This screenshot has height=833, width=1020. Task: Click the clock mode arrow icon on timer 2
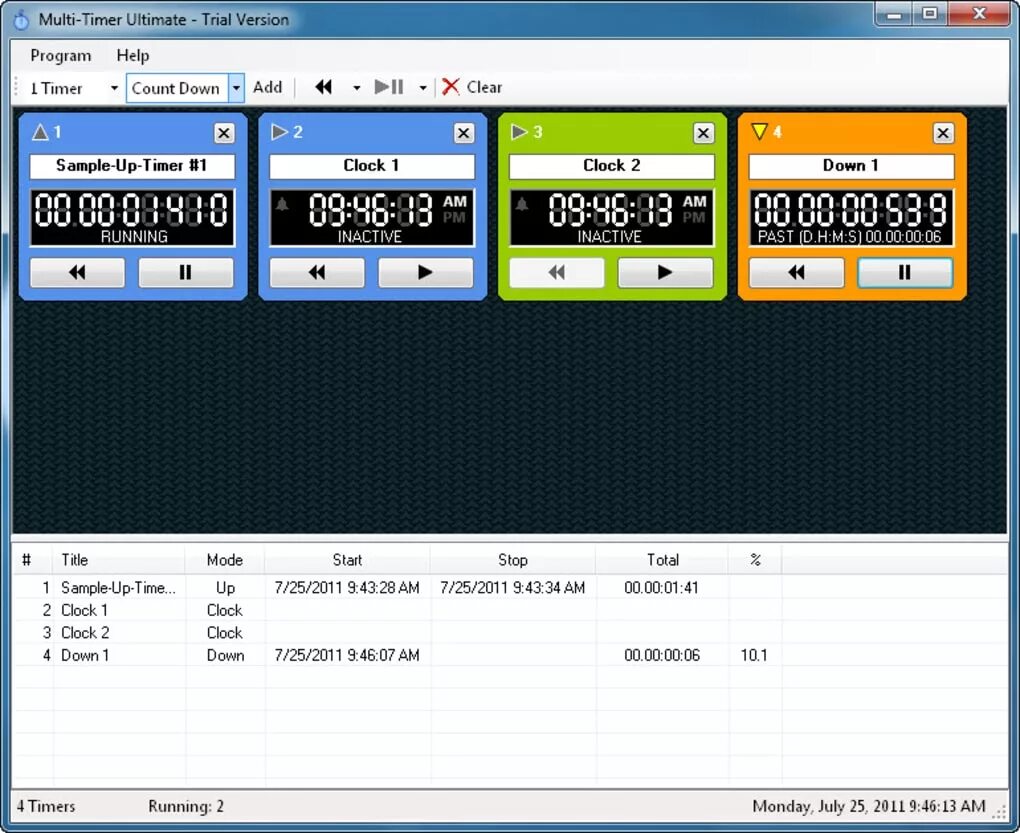(x=280, y=132)
